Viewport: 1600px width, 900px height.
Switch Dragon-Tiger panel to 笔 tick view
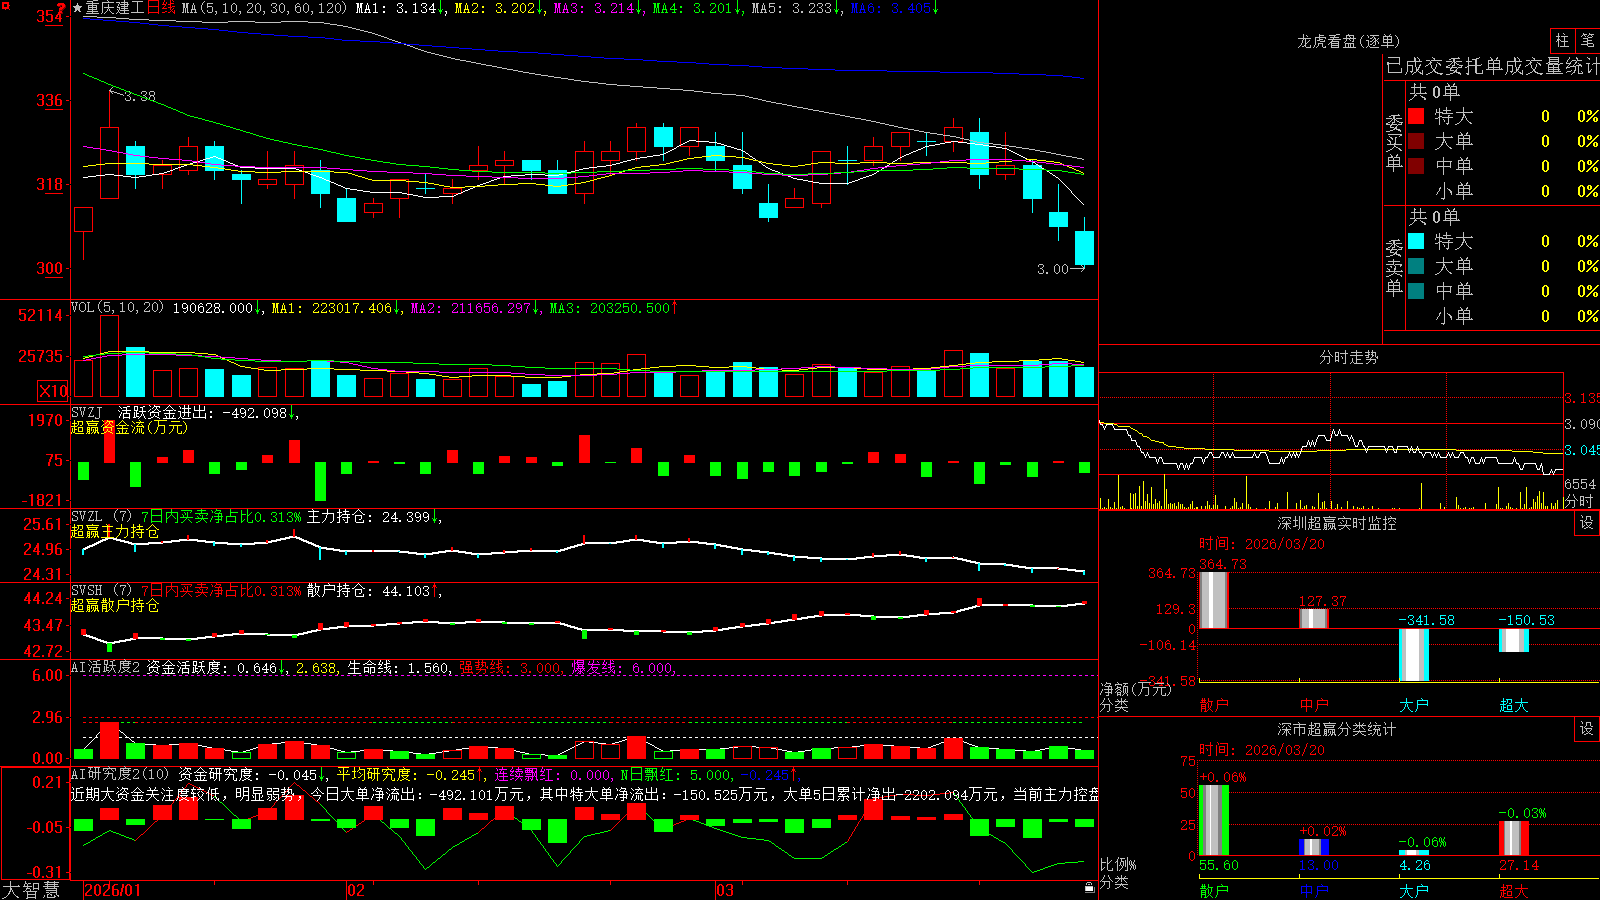(x=1587, y=40)
